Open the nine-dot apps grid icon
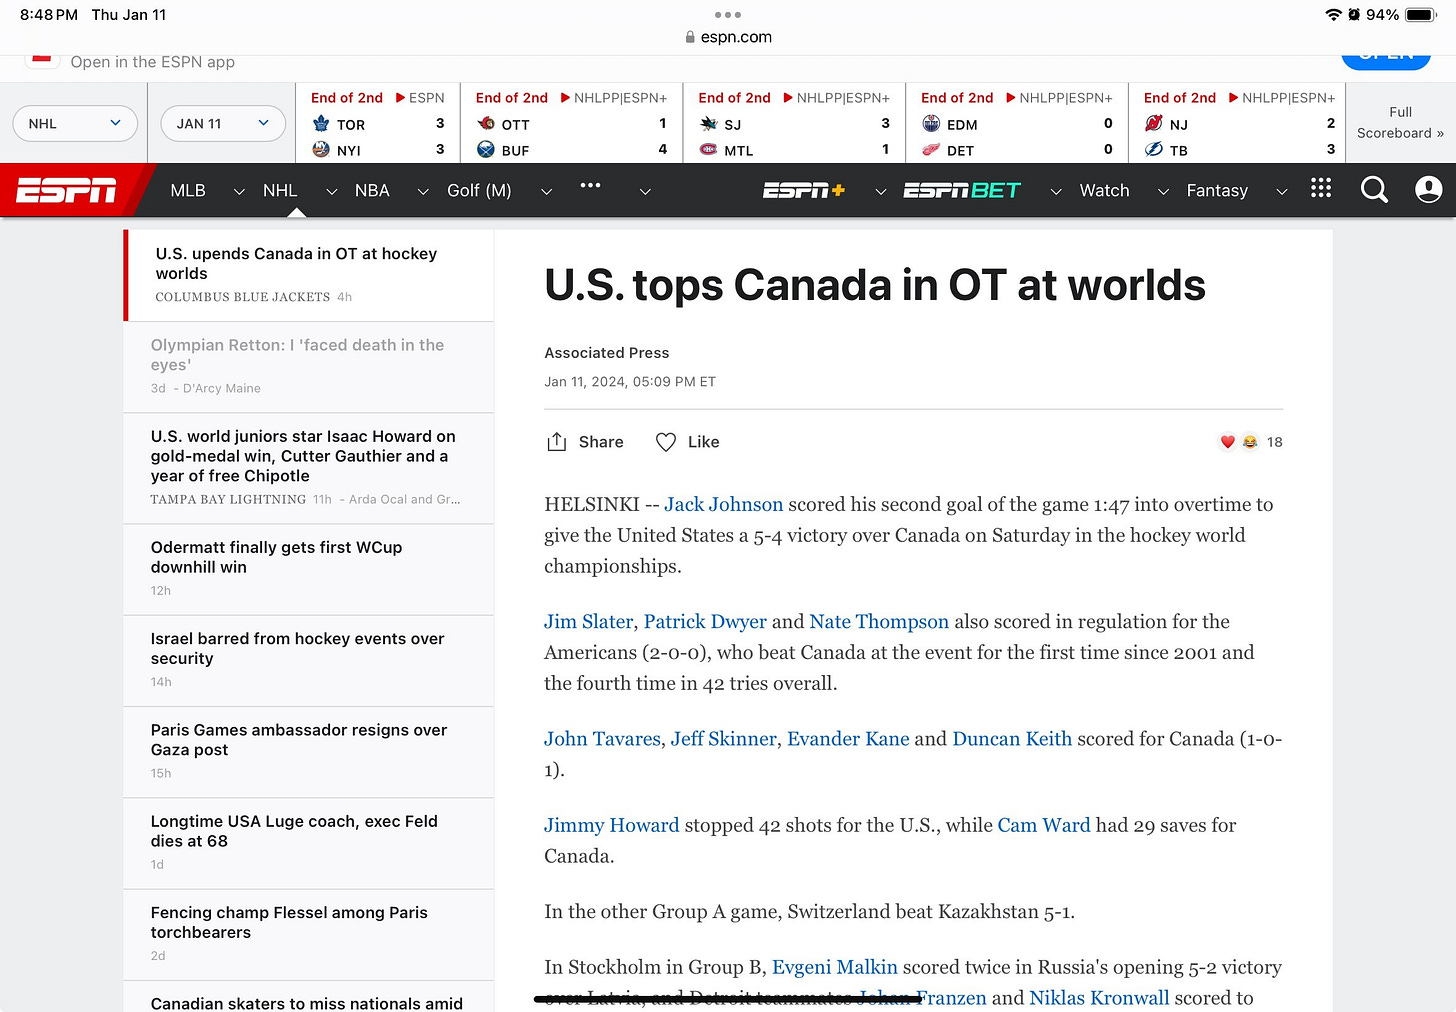This screenshot has height=1012, width=1456. (x=1321, y=188)
